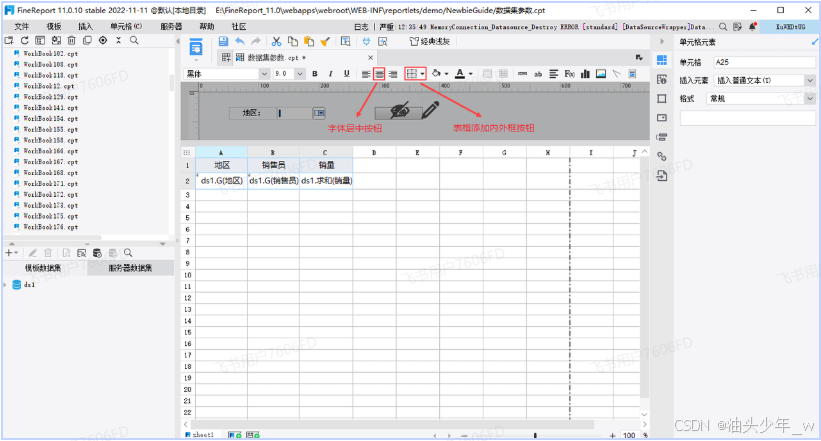
Task: Click the Copy icon in toolbar
Action: [293, 41]
